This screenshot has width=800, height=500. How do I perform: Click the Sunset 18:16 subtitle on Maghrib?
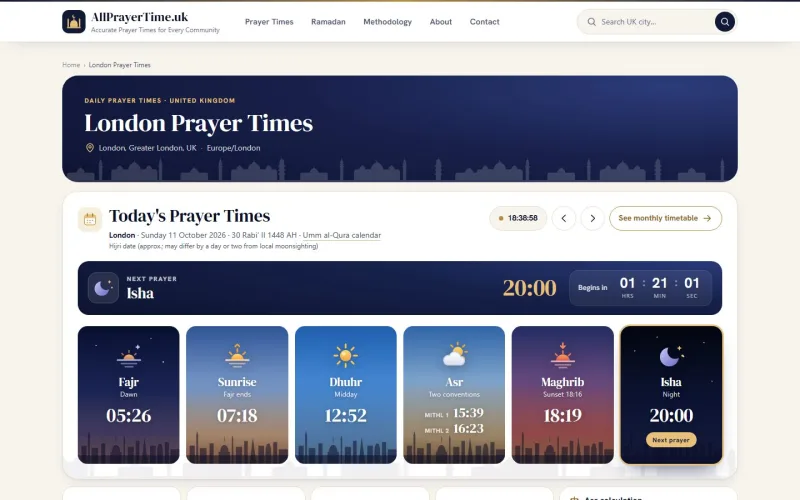[x=562, y=394]
